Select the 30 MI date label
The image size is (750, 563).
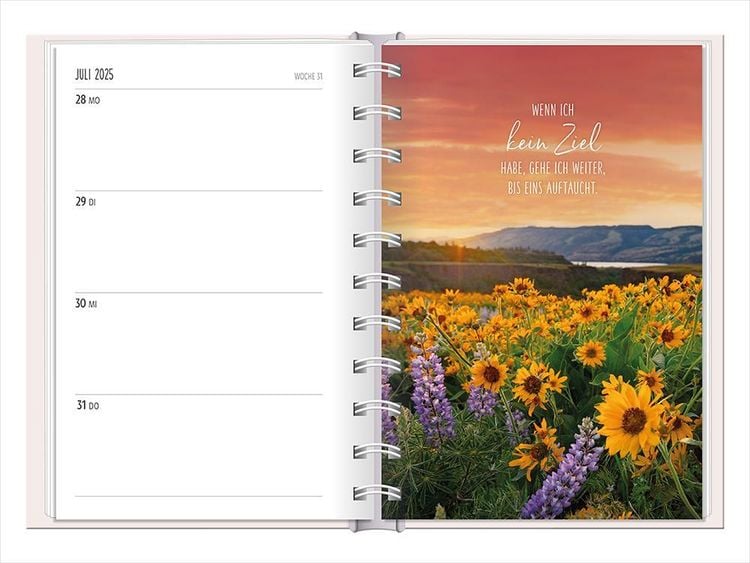[x=87, y=304]
